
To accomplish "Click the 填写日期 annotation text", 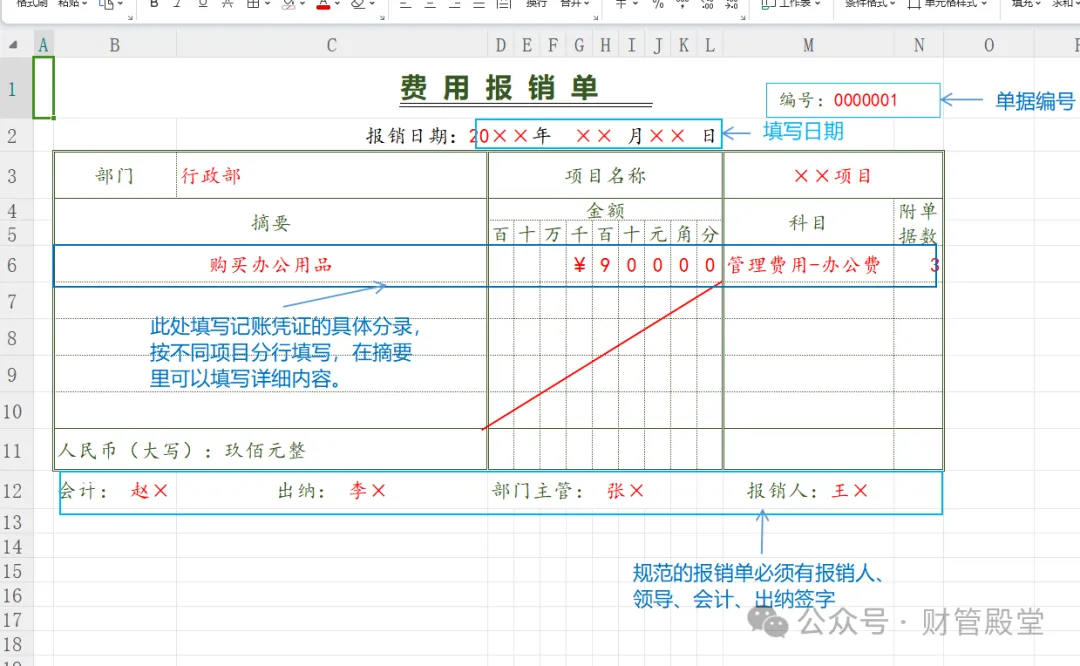I will coord(803,131).
